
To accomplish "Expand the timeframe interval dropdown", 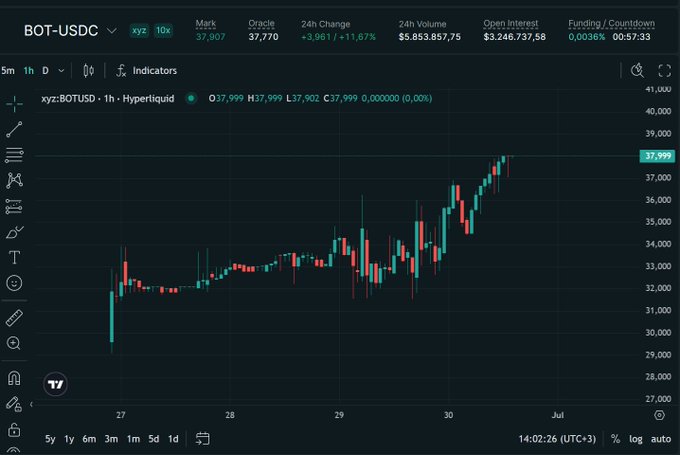I will 61,70.
